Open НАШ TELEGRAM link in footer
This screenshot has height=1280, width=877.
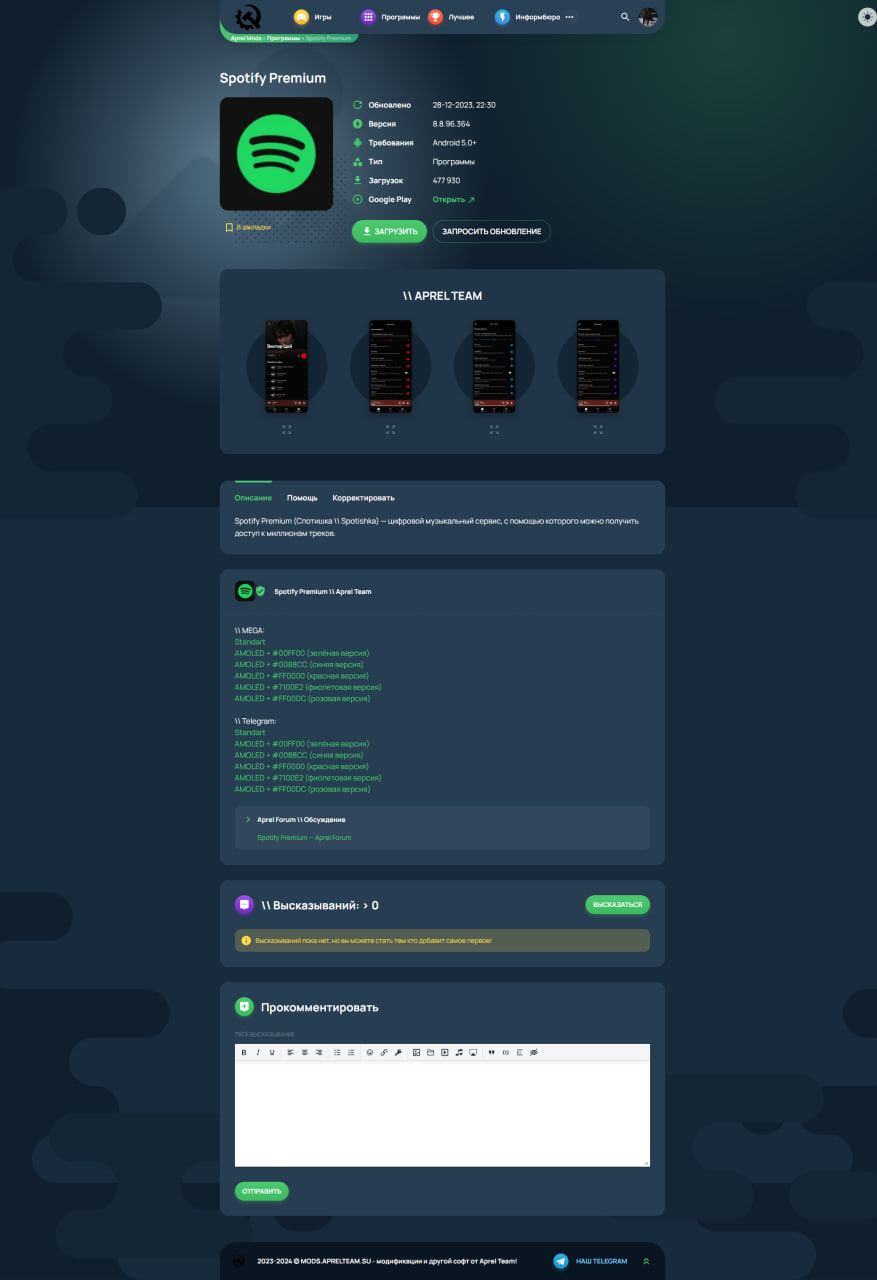(602, 1261)
